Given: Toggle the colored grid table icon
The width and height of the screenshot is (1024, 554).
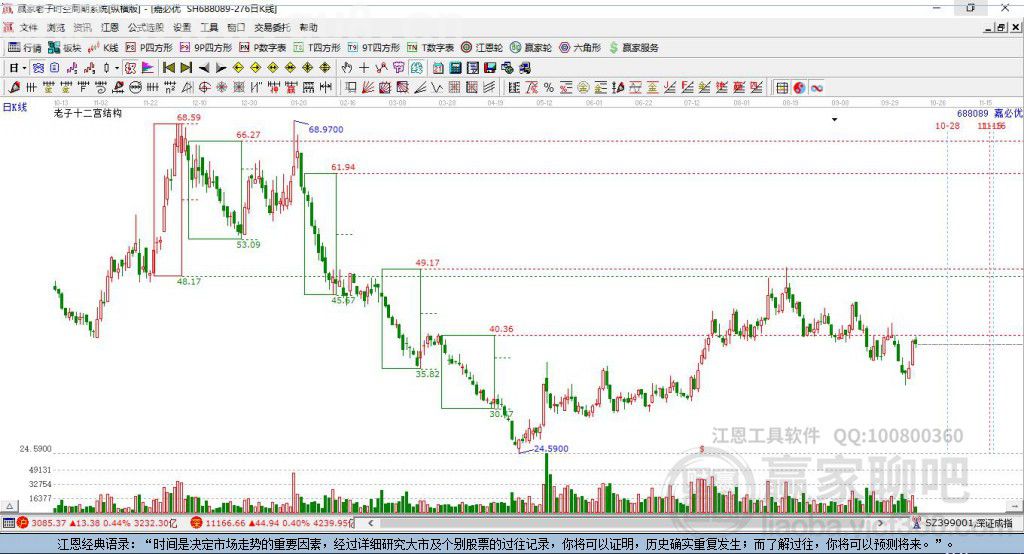Looking at the screenshot, I should [782, 88].
